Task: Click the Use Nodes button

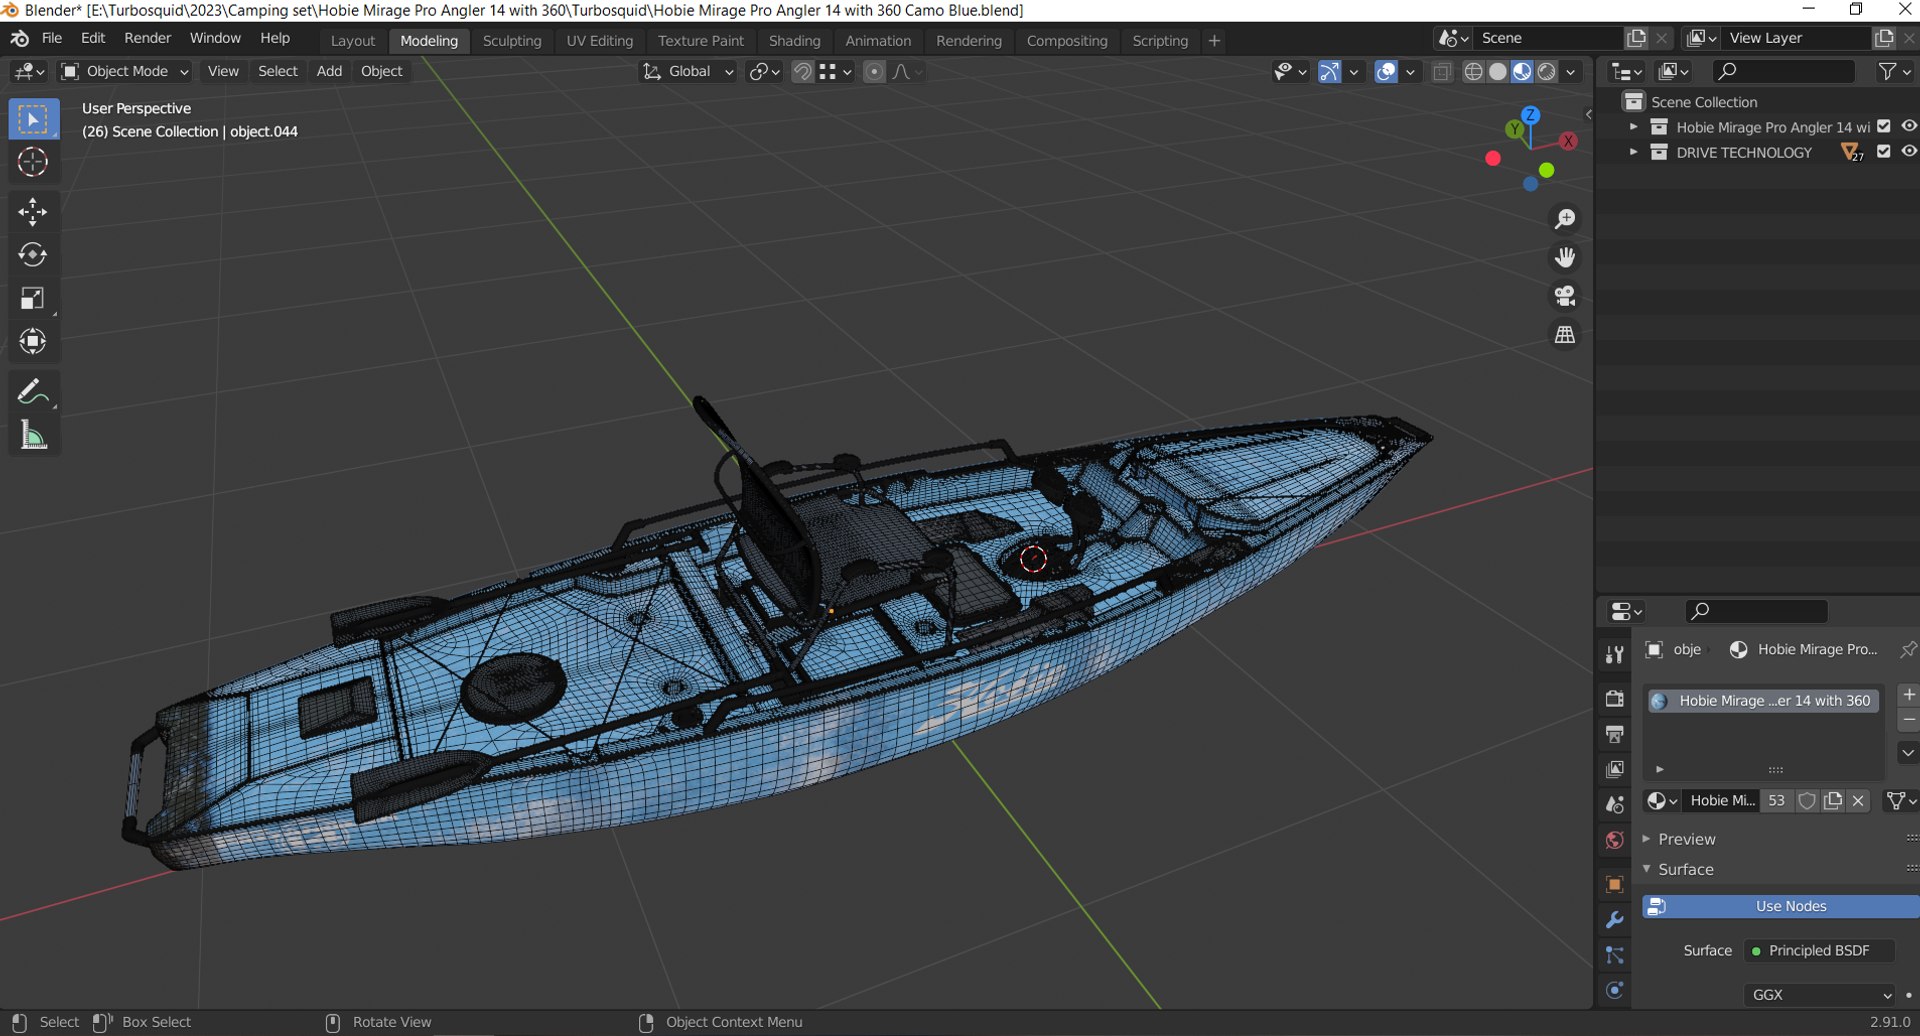Action: click(1781, 906)
